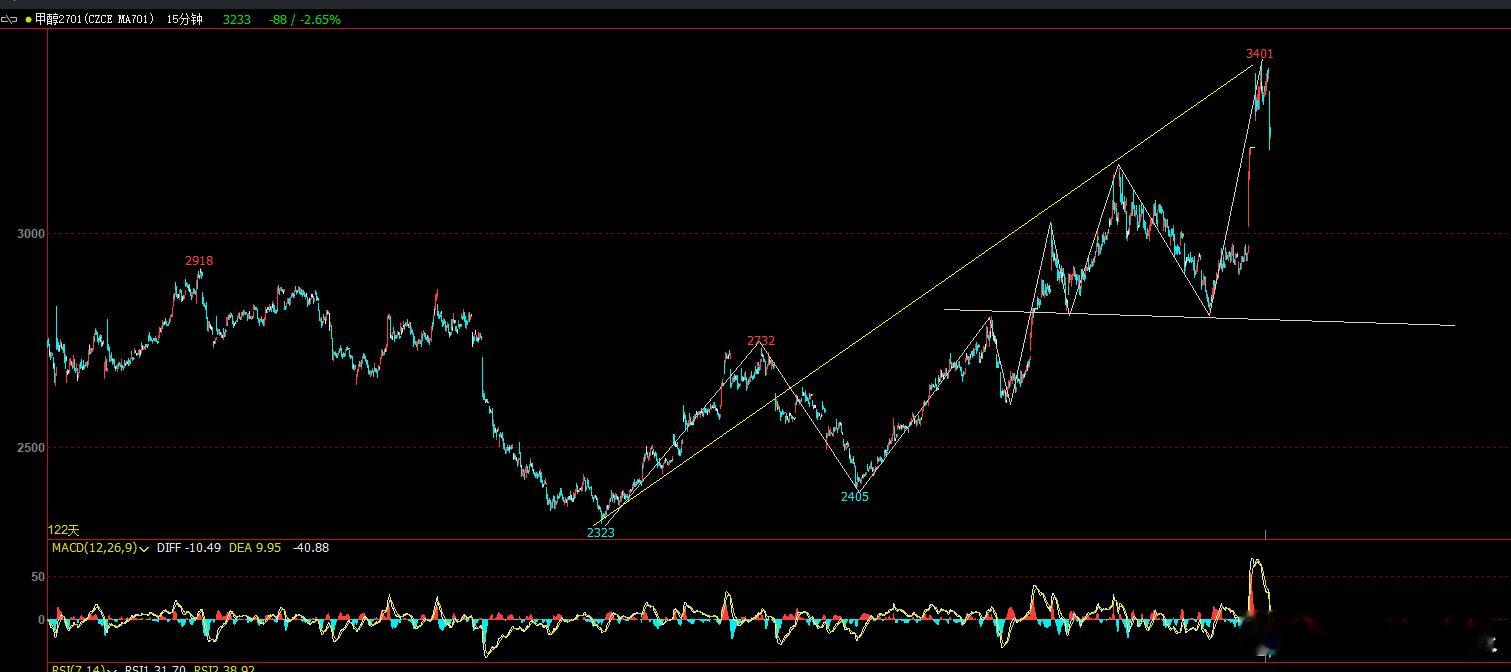Click the 3000 price axis label
This screenshot has width=1511, height=672.
coord(30,234)
